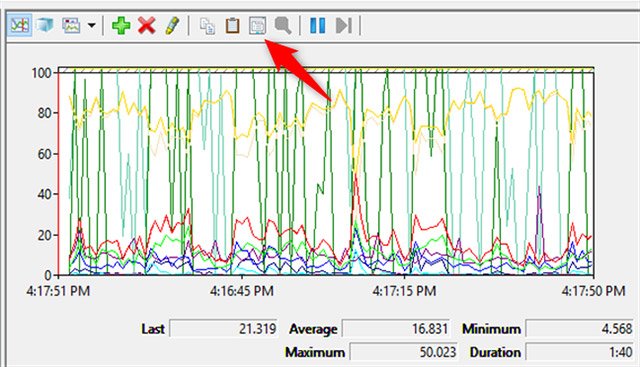Click the Maximum value field
Image resolution: width=640 pixels, height=367 pixels.
pos(404,352)
